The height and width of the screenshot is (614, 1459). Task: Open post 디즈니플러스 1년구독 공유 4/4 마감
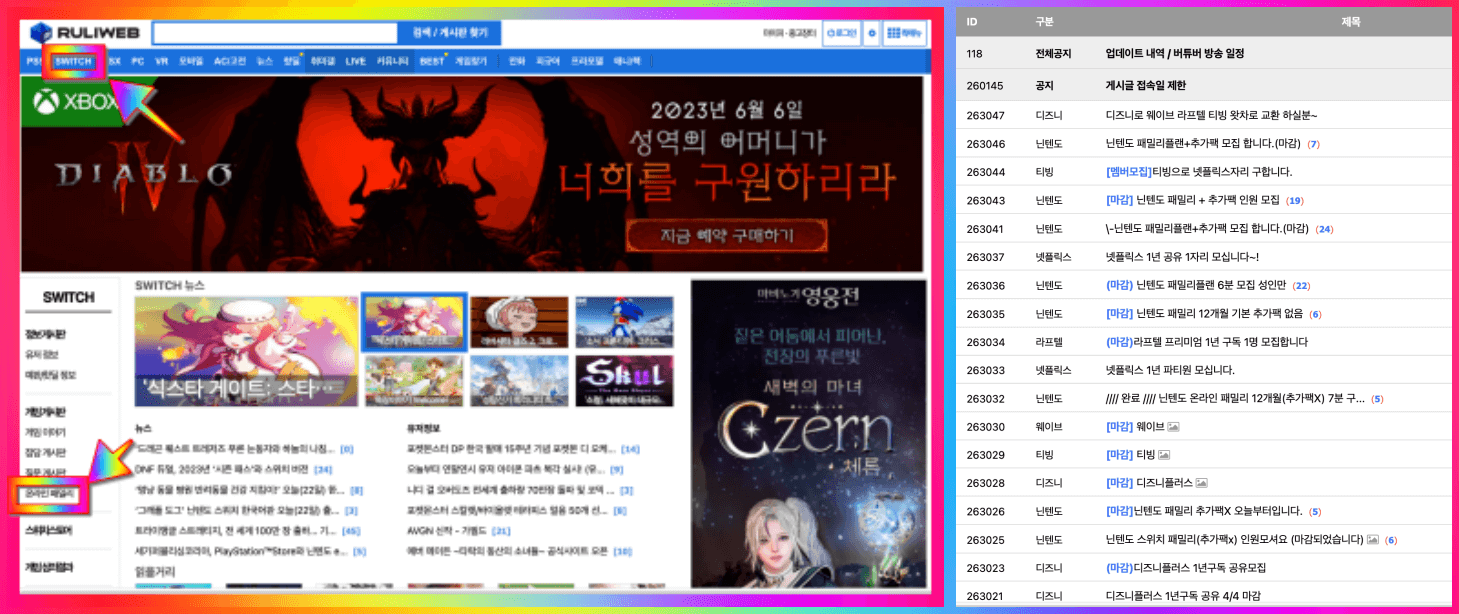click(1183, 596)
